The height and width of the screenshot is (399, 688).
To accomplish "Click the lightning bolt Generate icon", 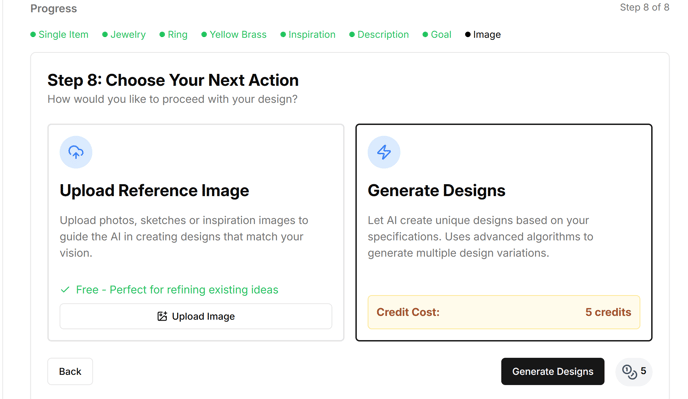I will tap(384, 152).
